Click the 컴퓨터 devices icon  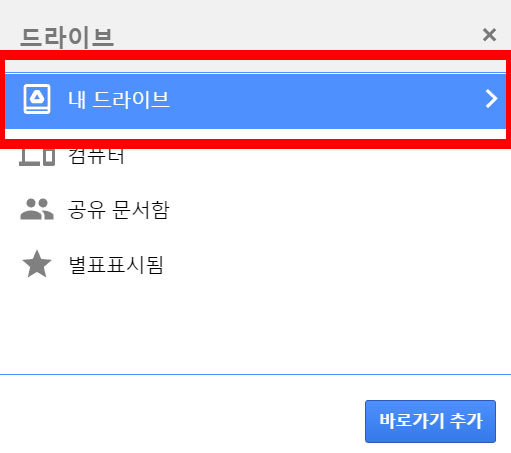(37, 157)
